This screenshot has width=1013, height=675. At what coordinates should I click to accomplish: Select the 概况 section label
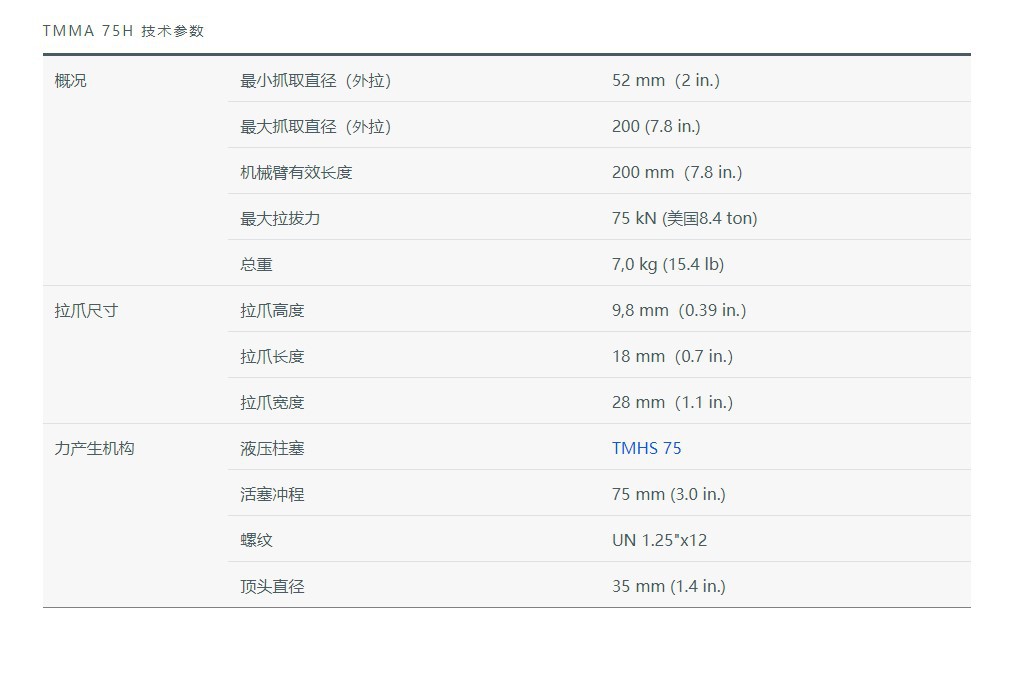(x=70, y=80)
